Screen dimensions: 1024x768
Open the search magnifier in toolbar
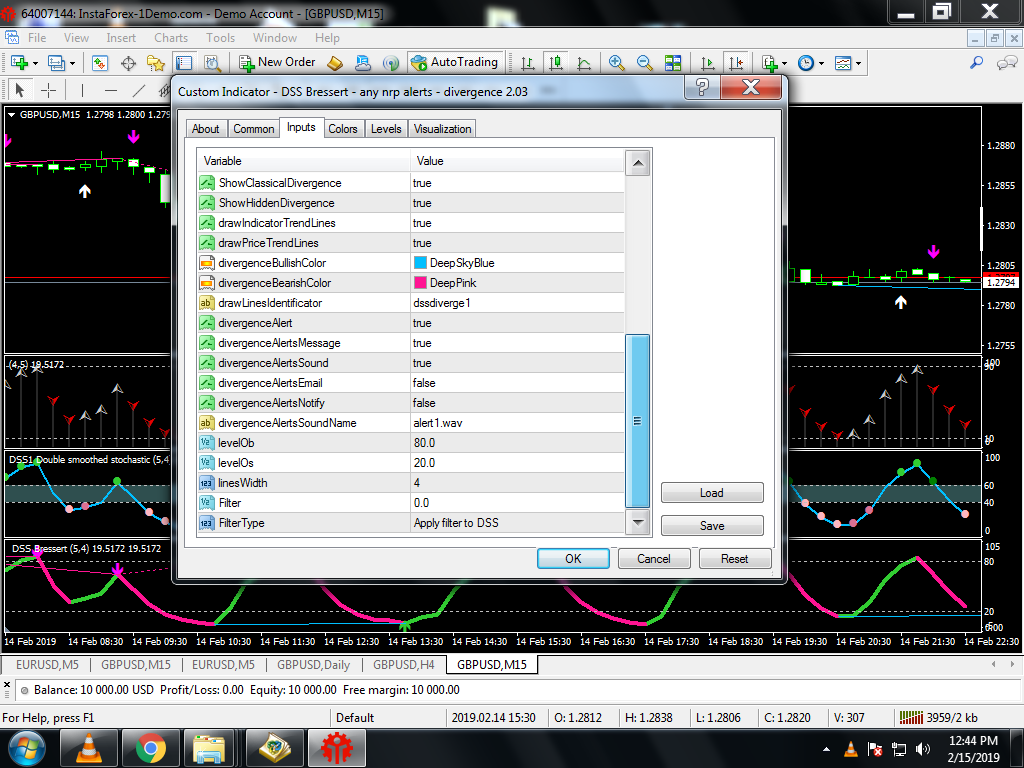pos(977,62)
